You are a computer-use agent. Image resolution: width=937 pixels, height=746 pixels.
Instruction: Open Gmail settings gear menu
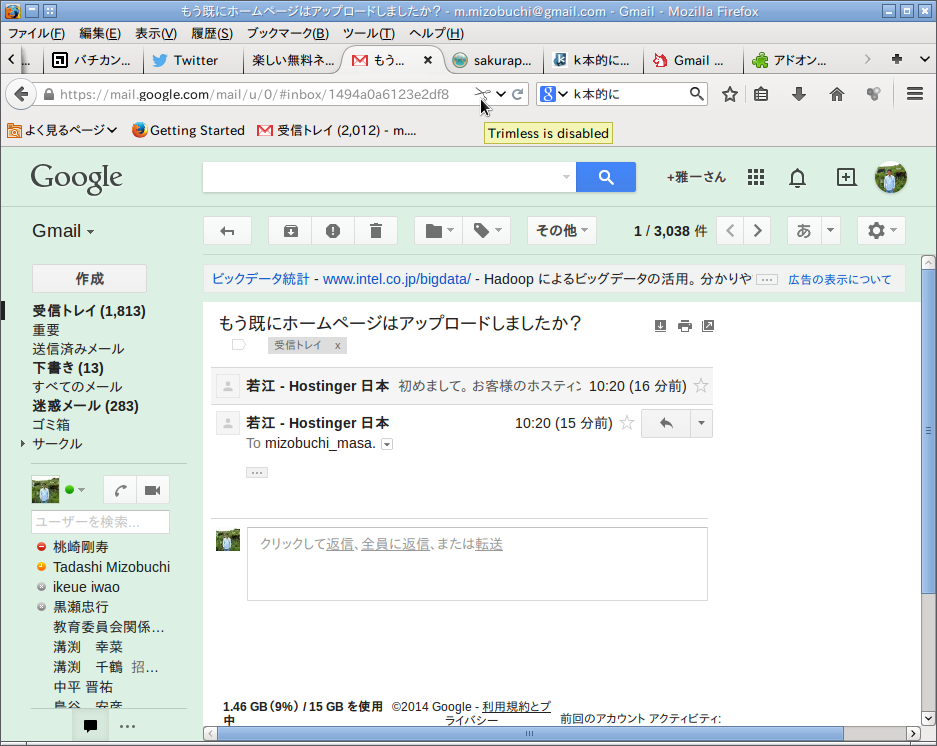click(881, 231)
